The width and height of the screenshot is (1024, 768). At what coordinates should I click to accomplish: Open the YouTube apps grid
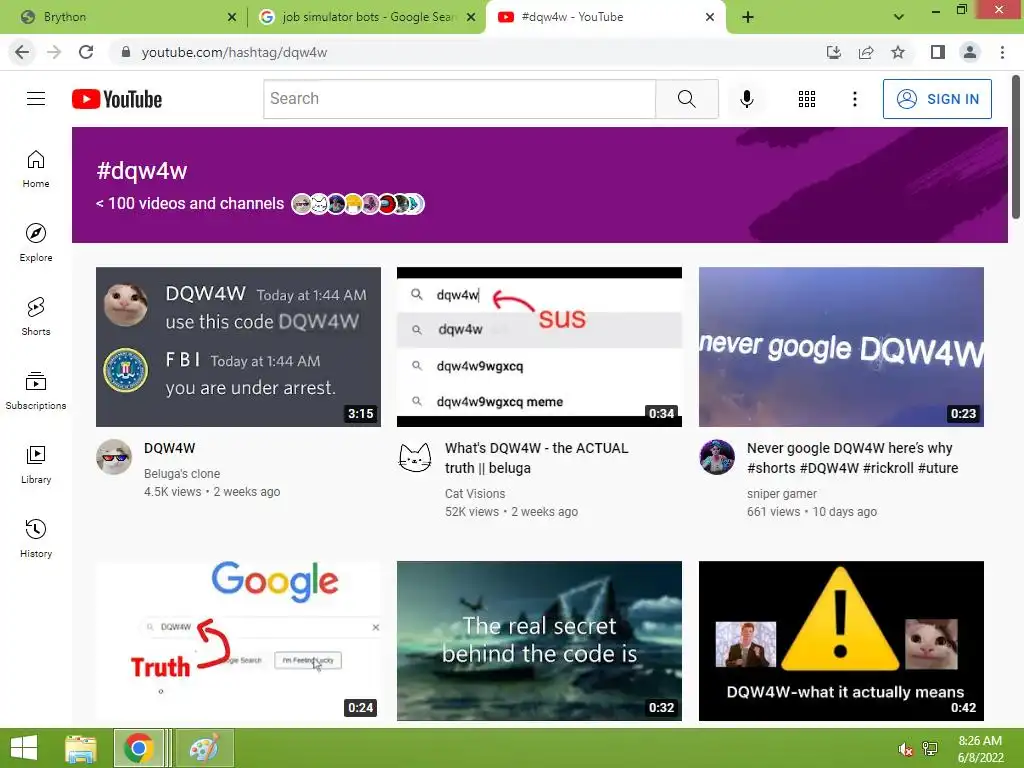(807, 99)
